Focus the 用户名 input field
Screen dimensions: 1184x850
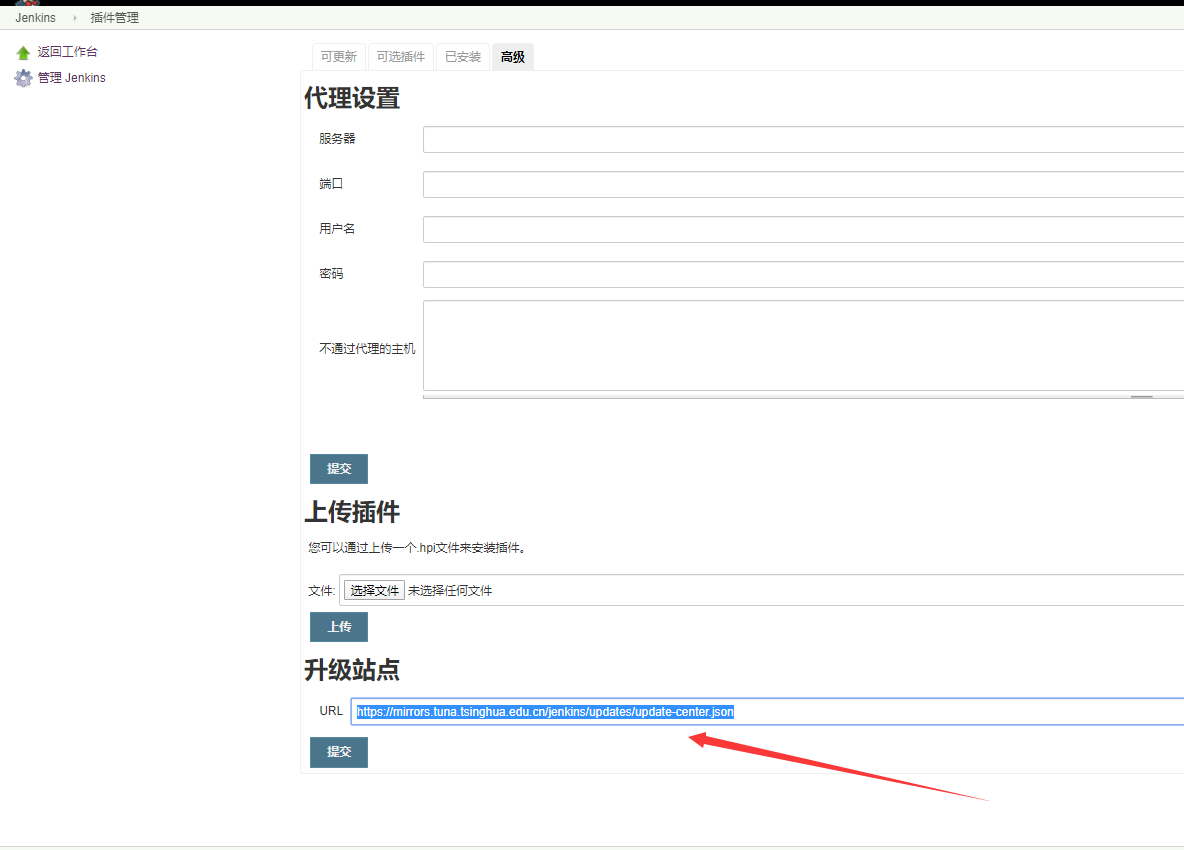803,229
